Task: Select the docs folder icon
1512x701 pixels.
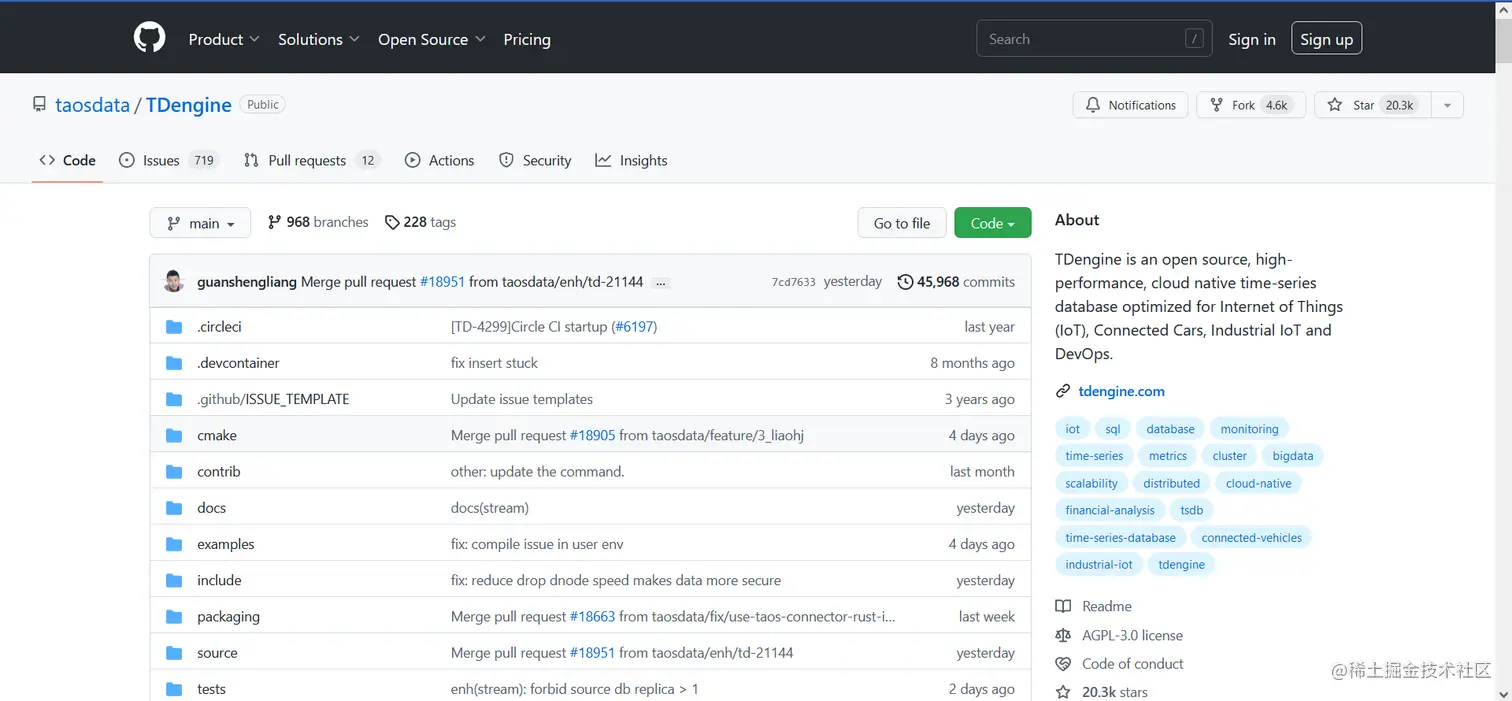Action: [x=174, y=508]
